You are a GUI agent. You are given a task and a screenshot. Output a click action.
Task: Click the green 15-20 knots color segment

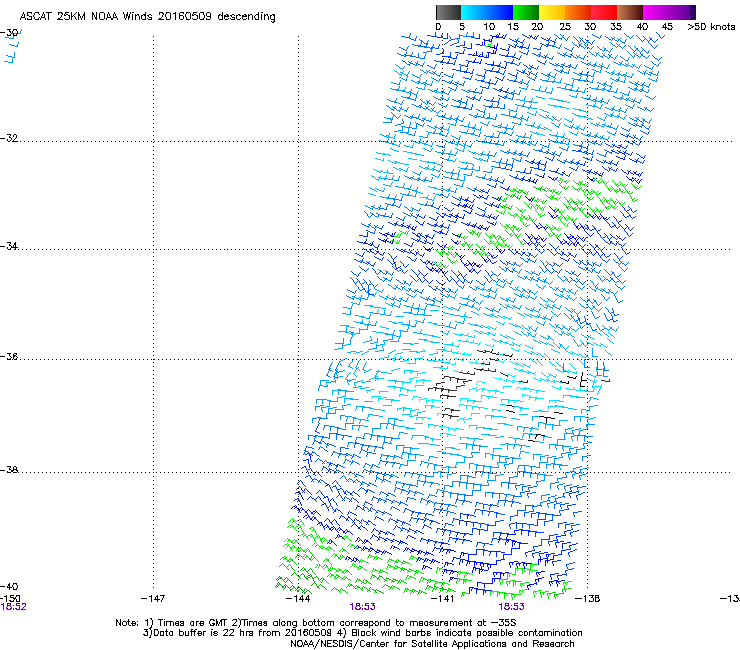(526, 12)
